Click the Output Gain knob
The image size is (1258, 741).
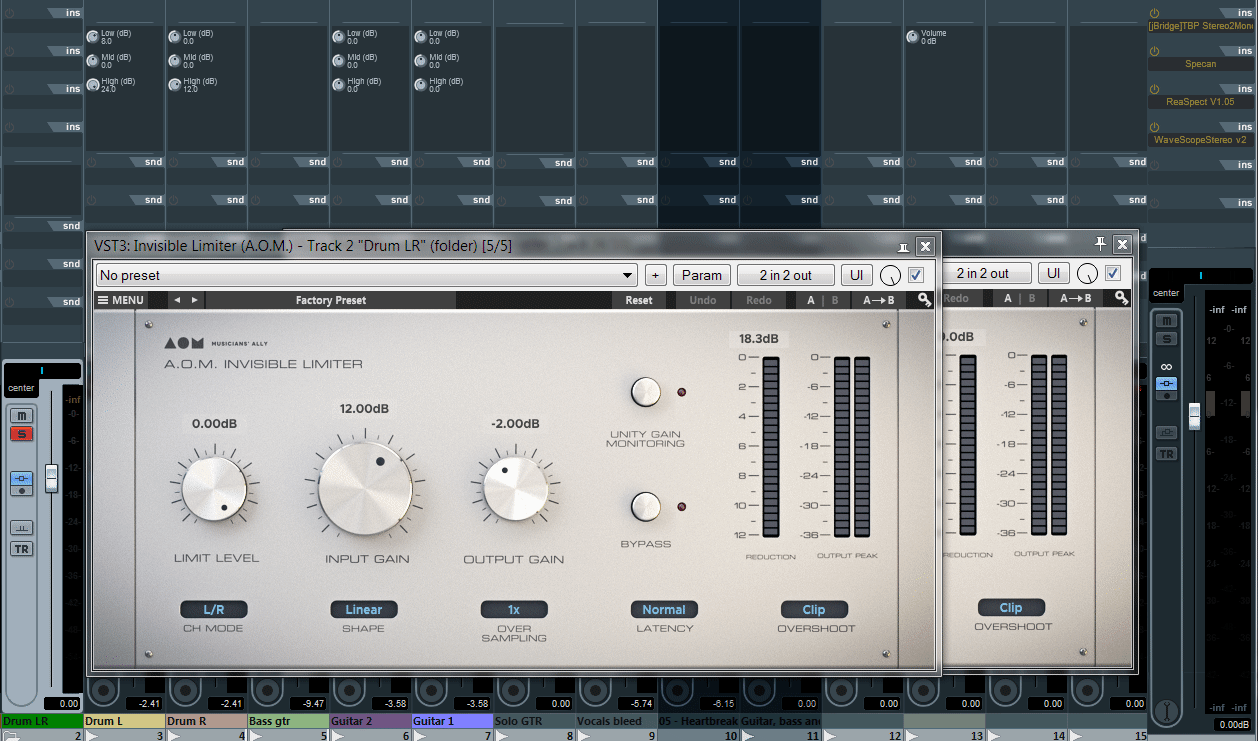coord(515,489)
